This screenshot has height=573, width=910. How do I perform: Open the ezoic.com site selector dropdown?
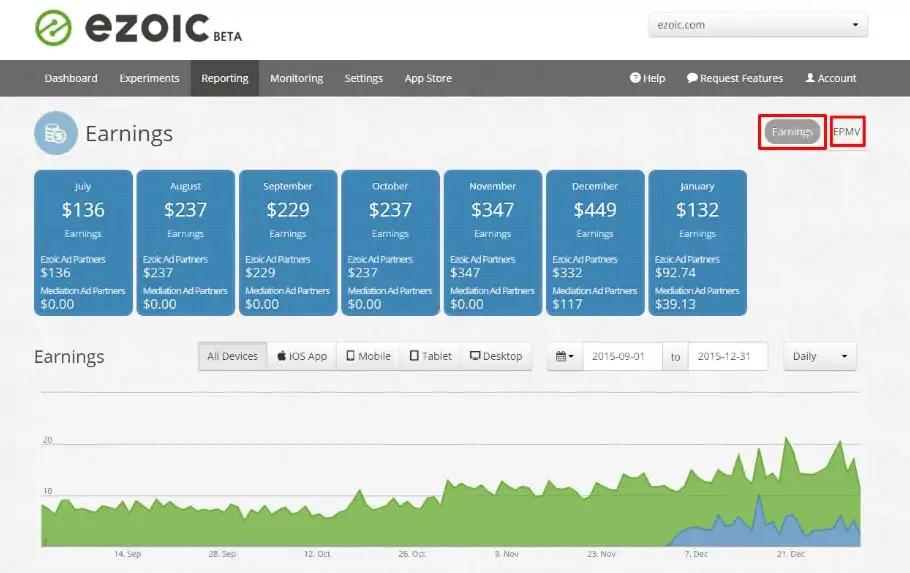tap(758, 25)
